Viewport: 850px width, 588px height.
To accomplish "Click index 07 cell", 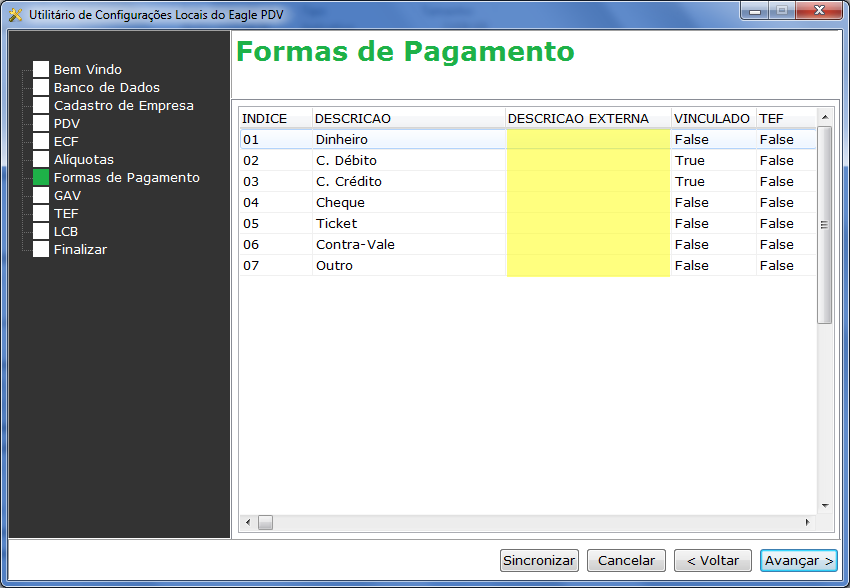I will (x=276, y=266).
